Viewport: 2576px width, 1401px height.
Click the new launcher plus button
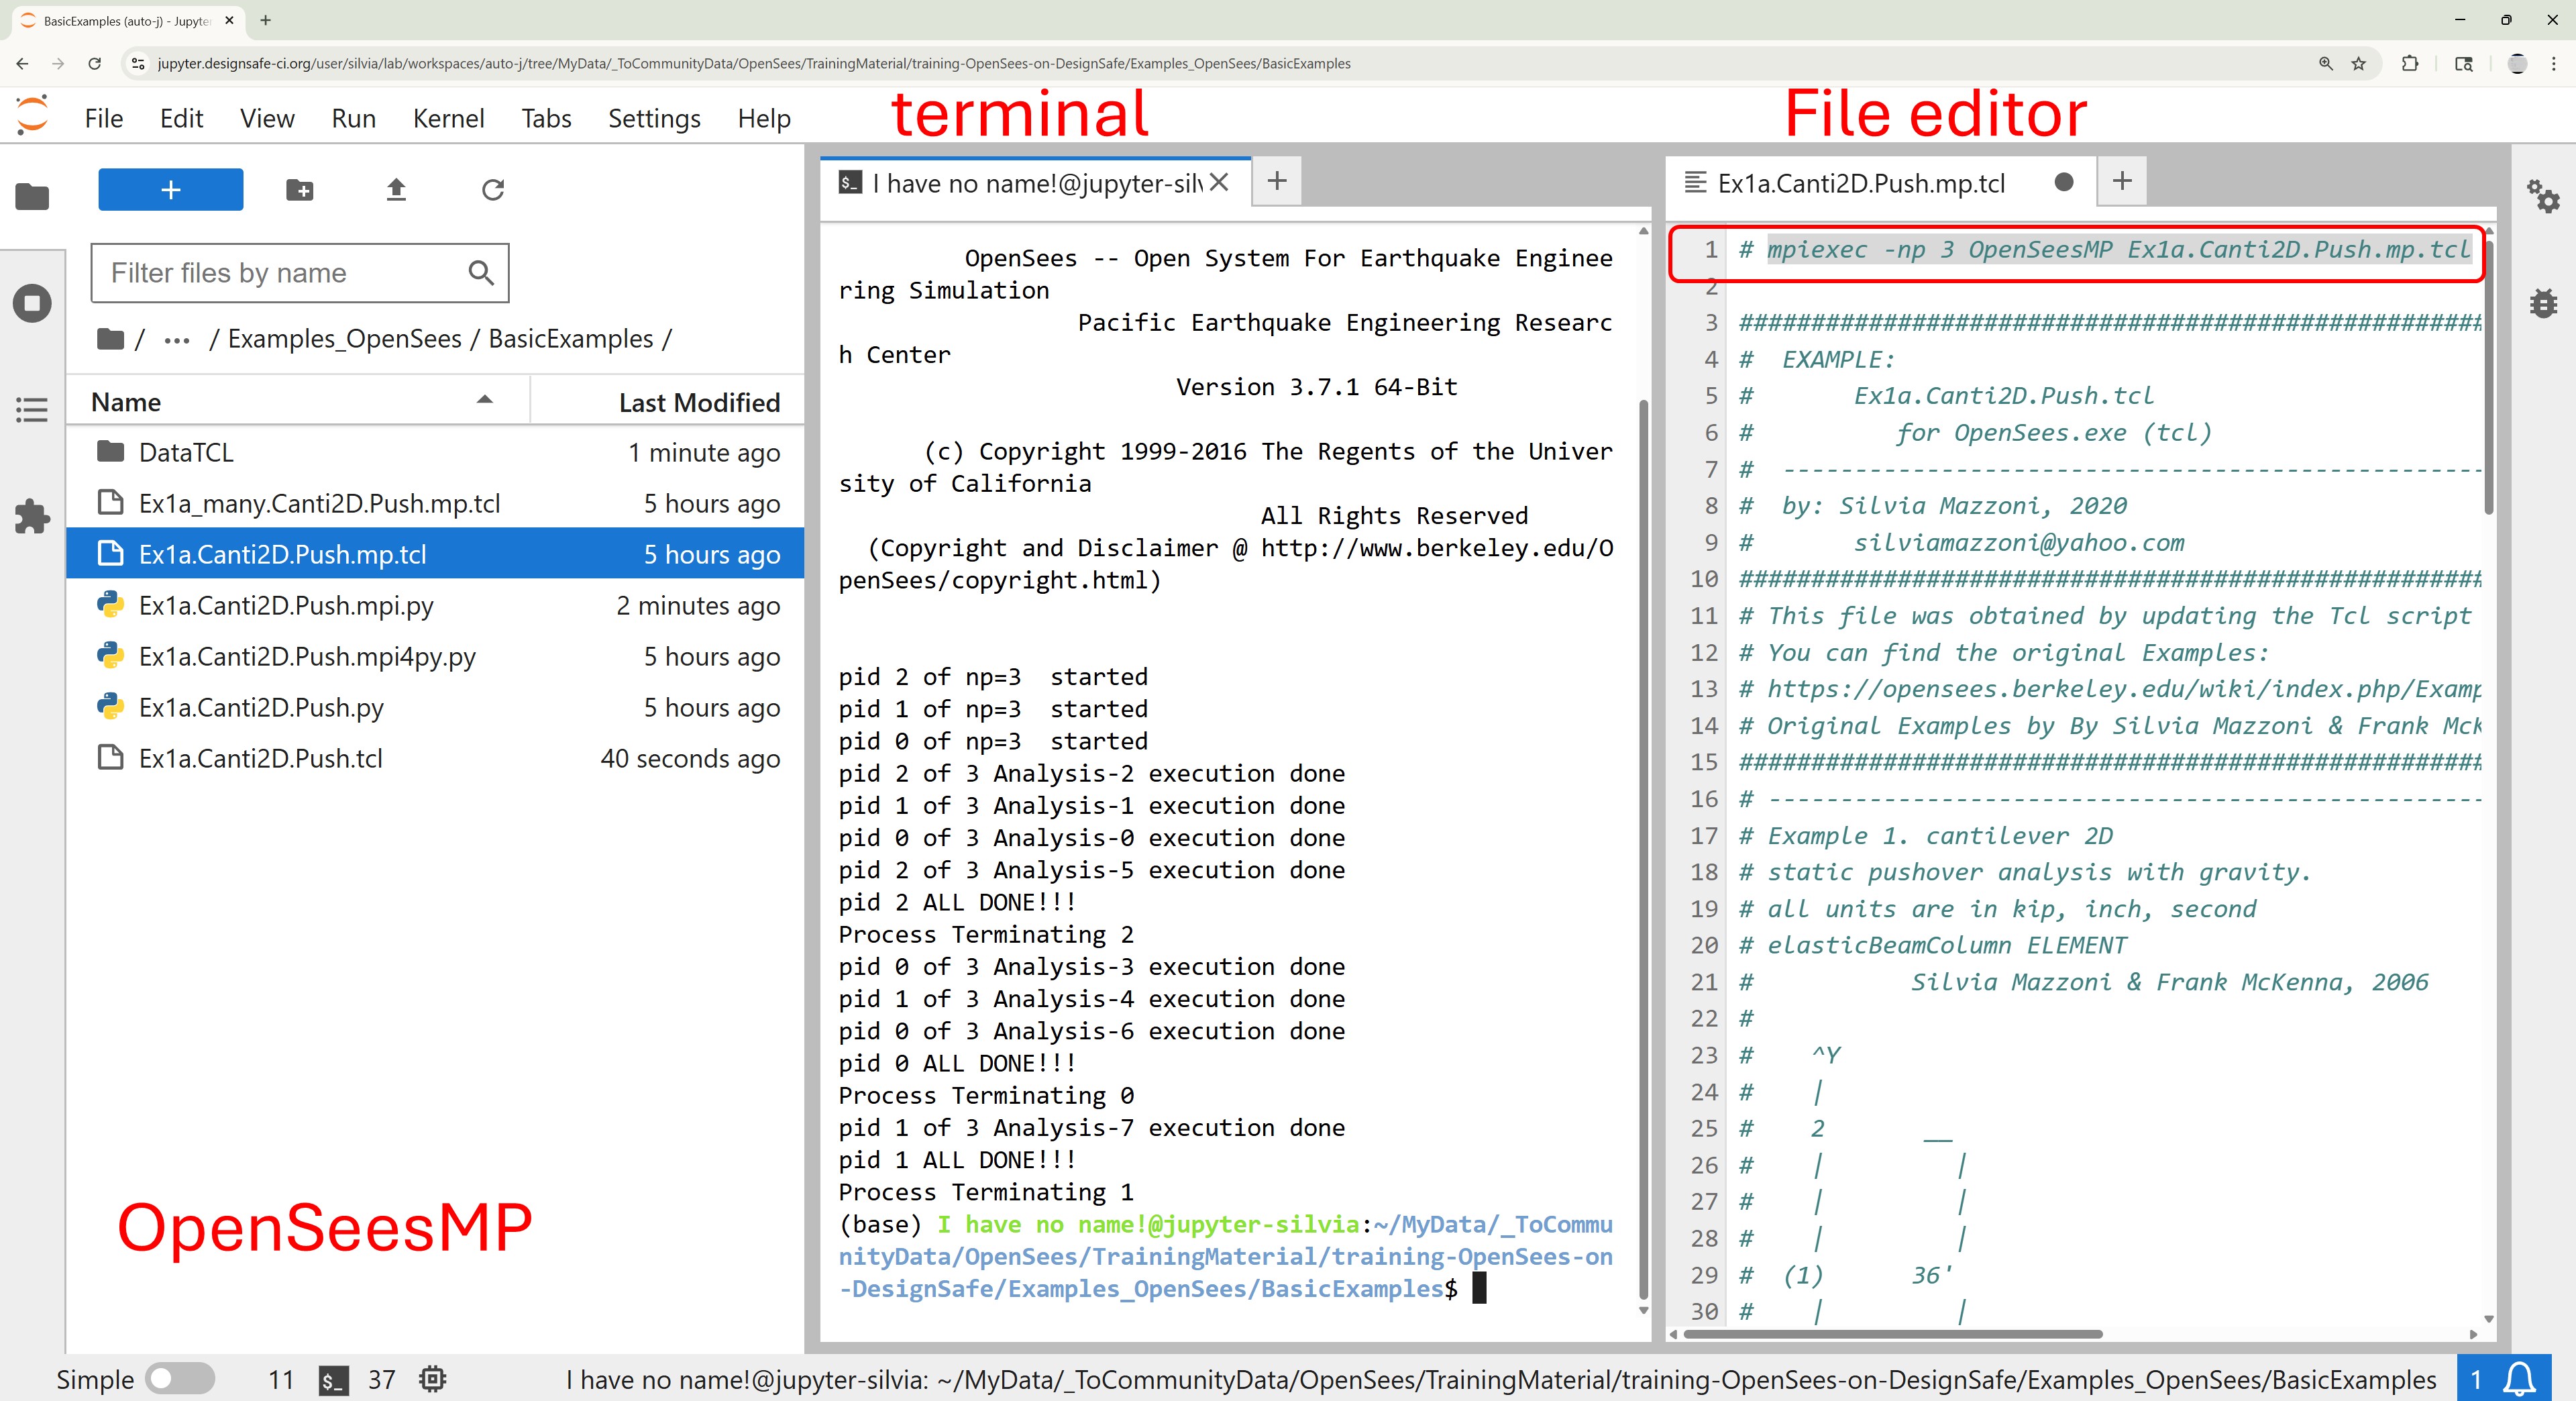point(170,190)
